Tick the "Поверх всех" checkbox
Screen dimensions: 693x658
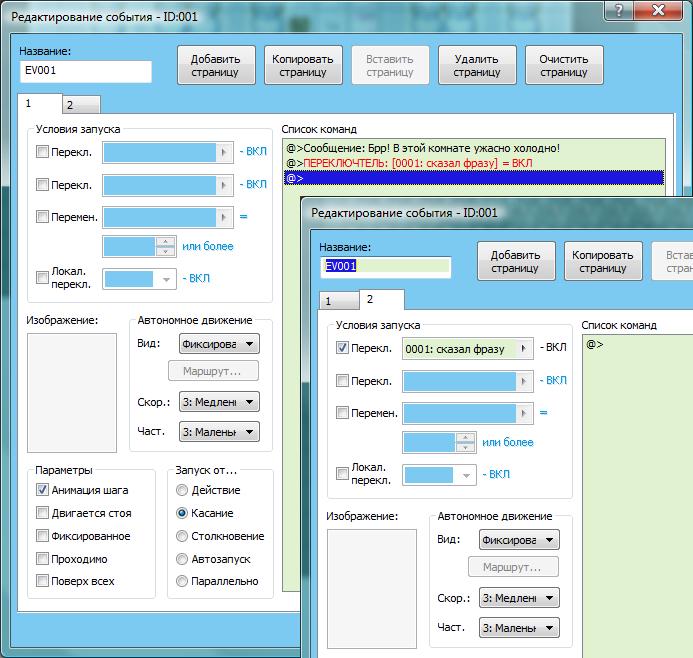[x=42, y=581]
